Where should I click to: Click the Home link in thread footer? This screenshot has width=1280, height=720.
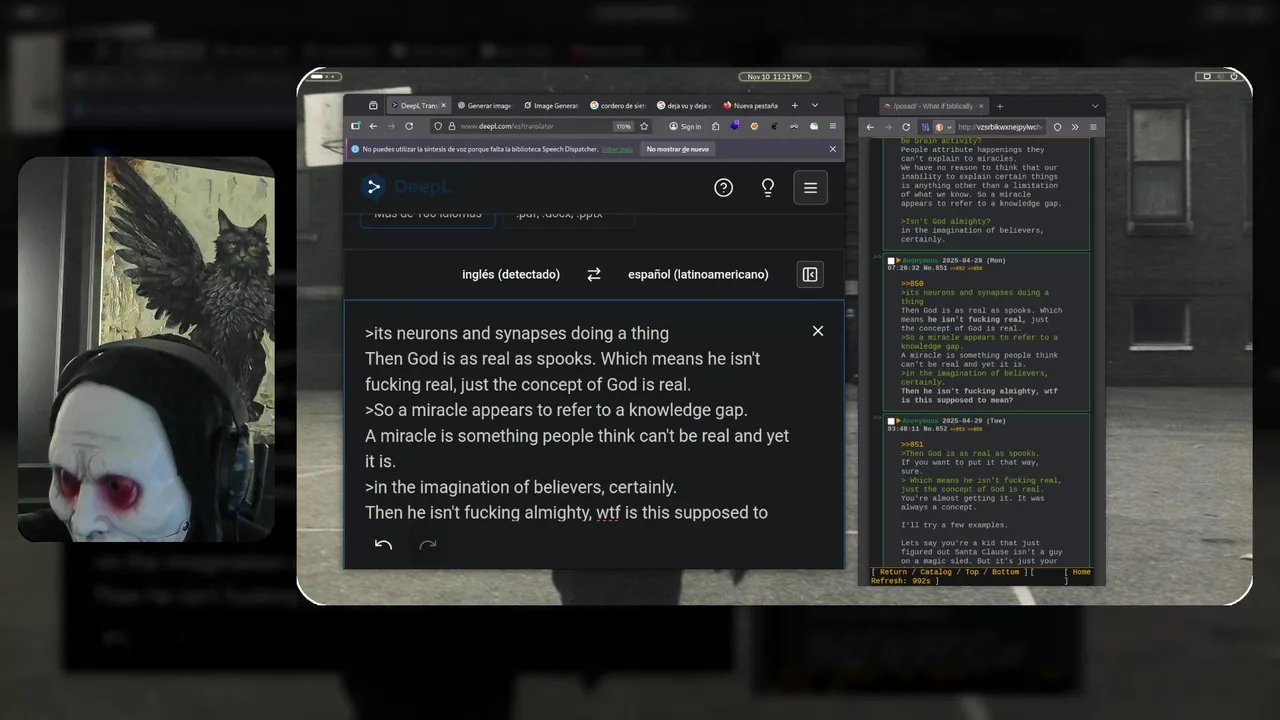coord(1082,572)
